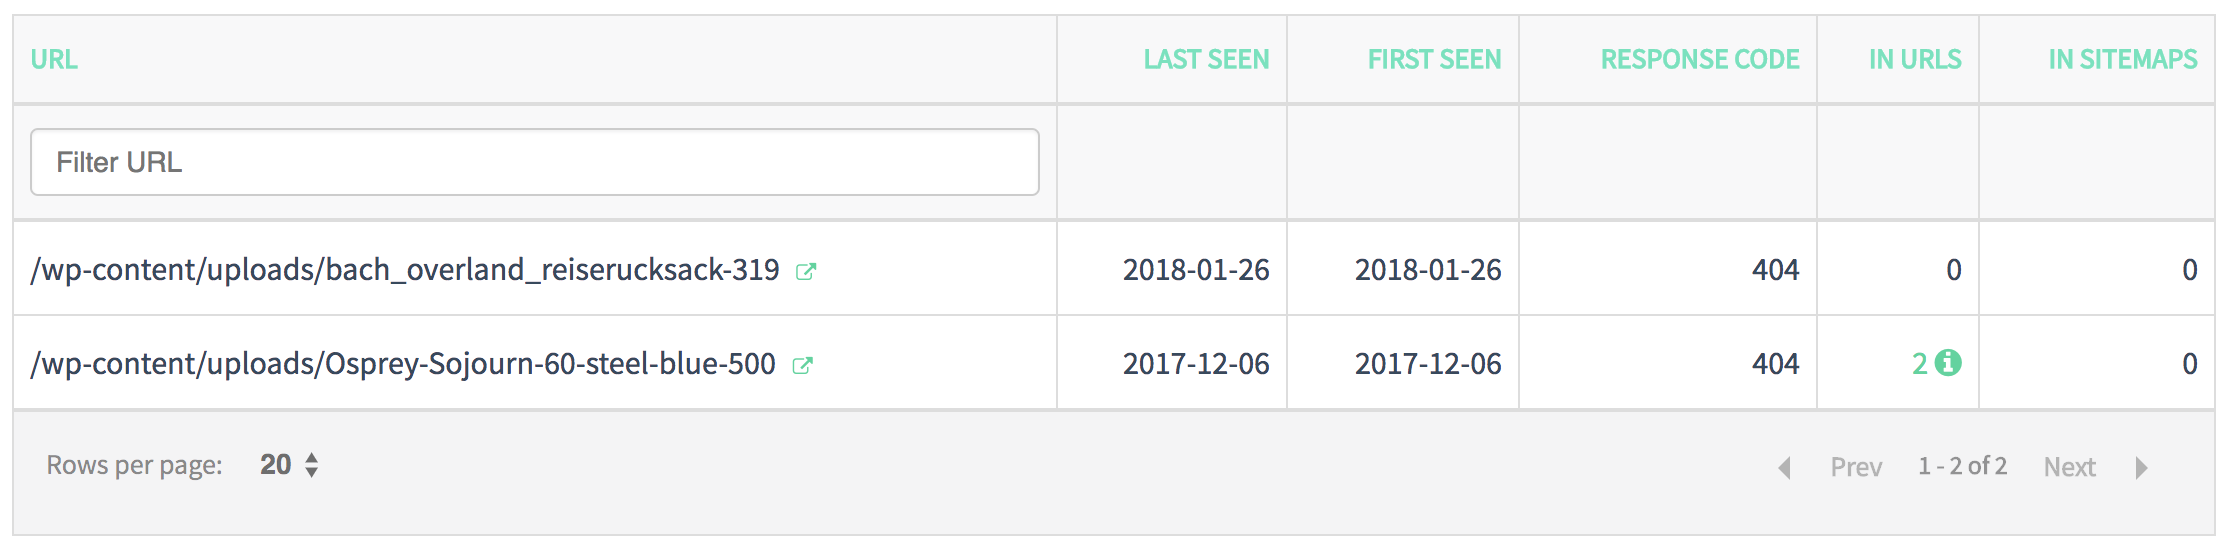Click the Filter URL input field
Viewport: 2232px width, 548px height.
pos(535,162)
